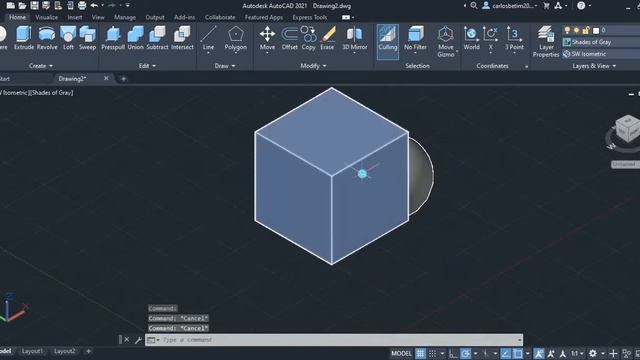Open the Express Tools ribbon tab
640x360 pixels.
point(309,17)
